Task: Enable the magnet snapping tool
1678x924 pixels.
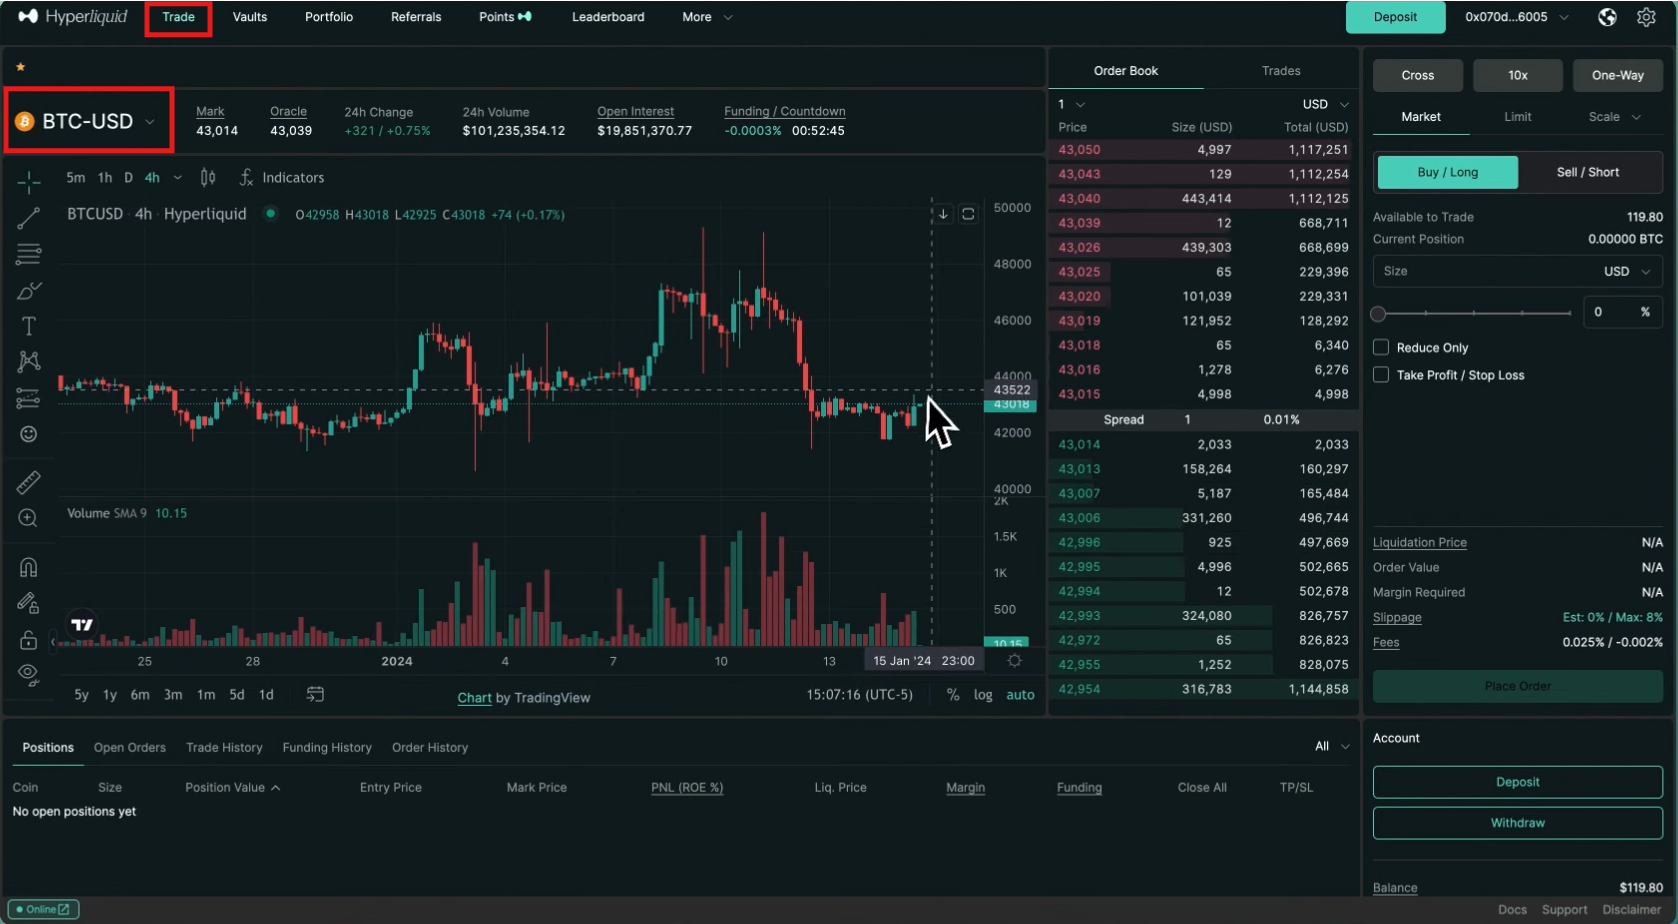Action: click(29, 566)
